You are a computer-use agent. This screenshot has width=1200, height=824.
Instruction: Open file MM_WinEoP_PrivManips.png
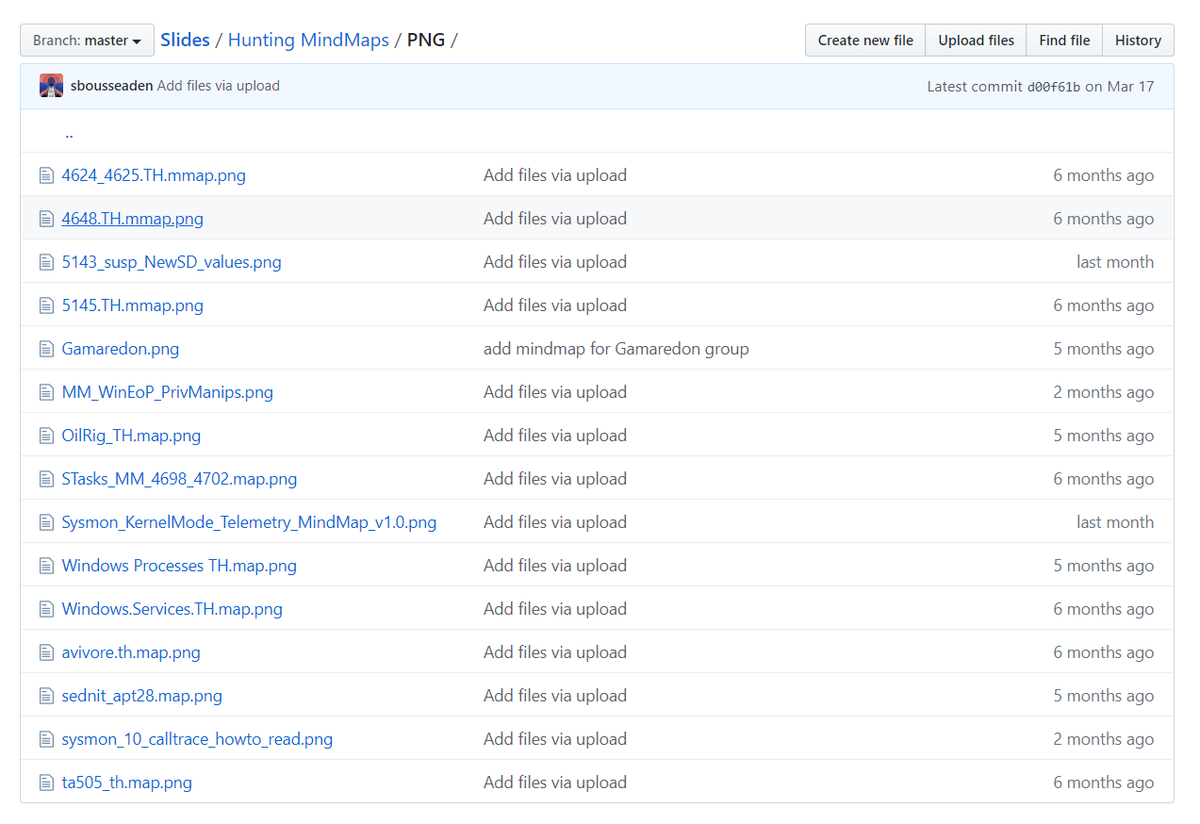pos(167,392)
